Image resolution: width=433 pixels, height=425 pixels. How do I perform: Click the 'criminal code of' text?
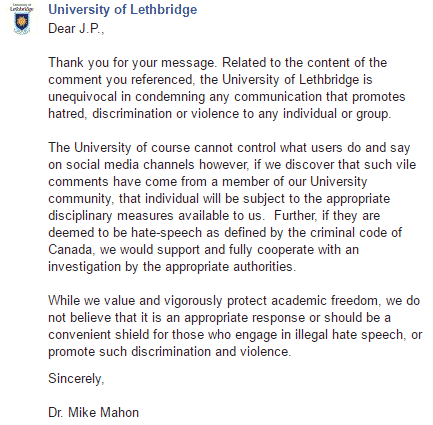tap(356, 233)
